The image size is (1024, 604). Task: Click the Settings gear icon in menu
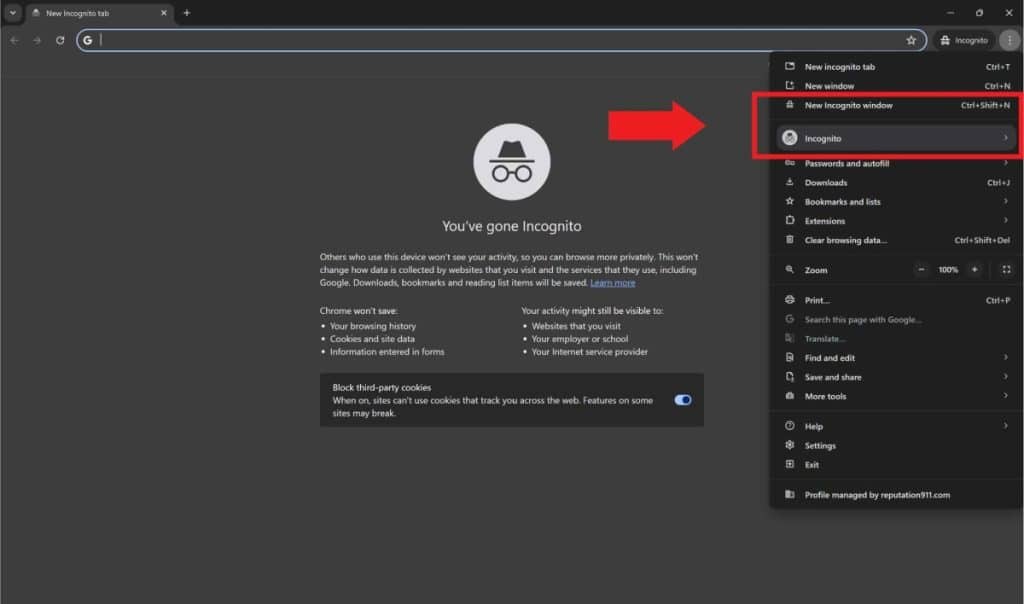pyautogui.click(x=790, y=445)
